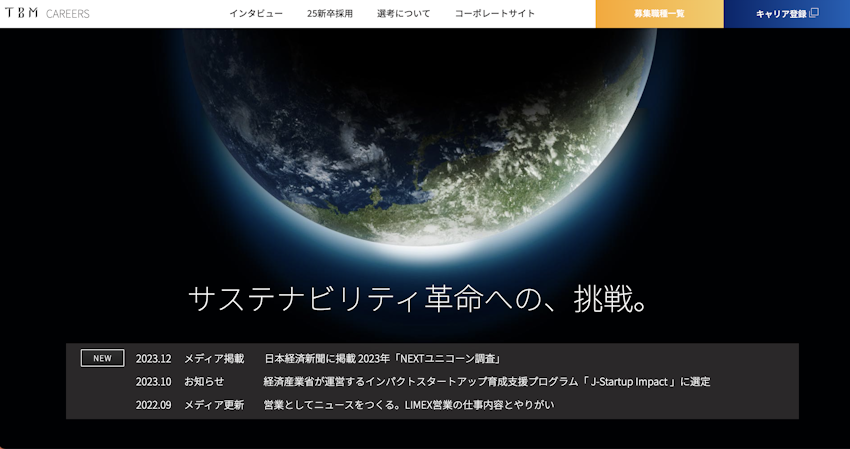Click the external-link icon beside キャリア登録

pyautogui.click(x=814, y=14)
